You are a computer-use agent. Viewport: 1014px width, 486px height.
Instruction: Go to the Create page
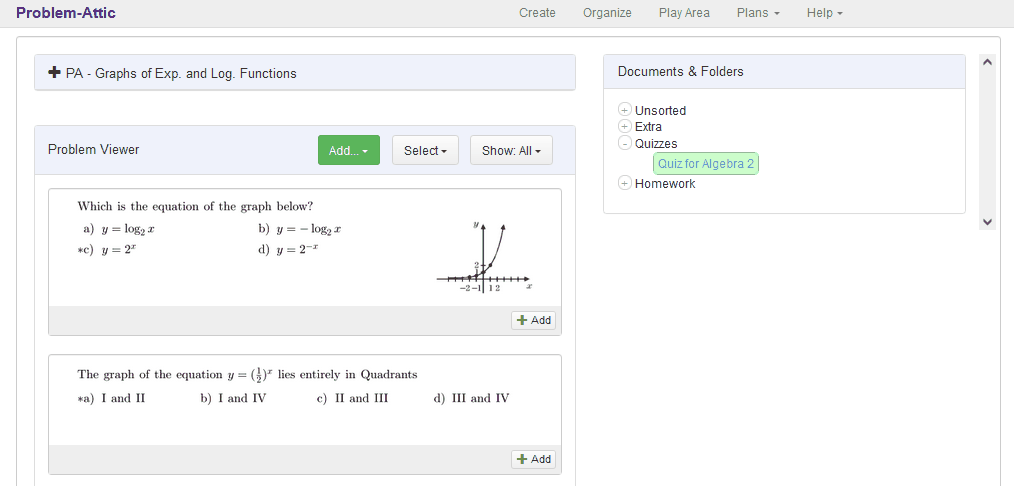click(537, 13)
